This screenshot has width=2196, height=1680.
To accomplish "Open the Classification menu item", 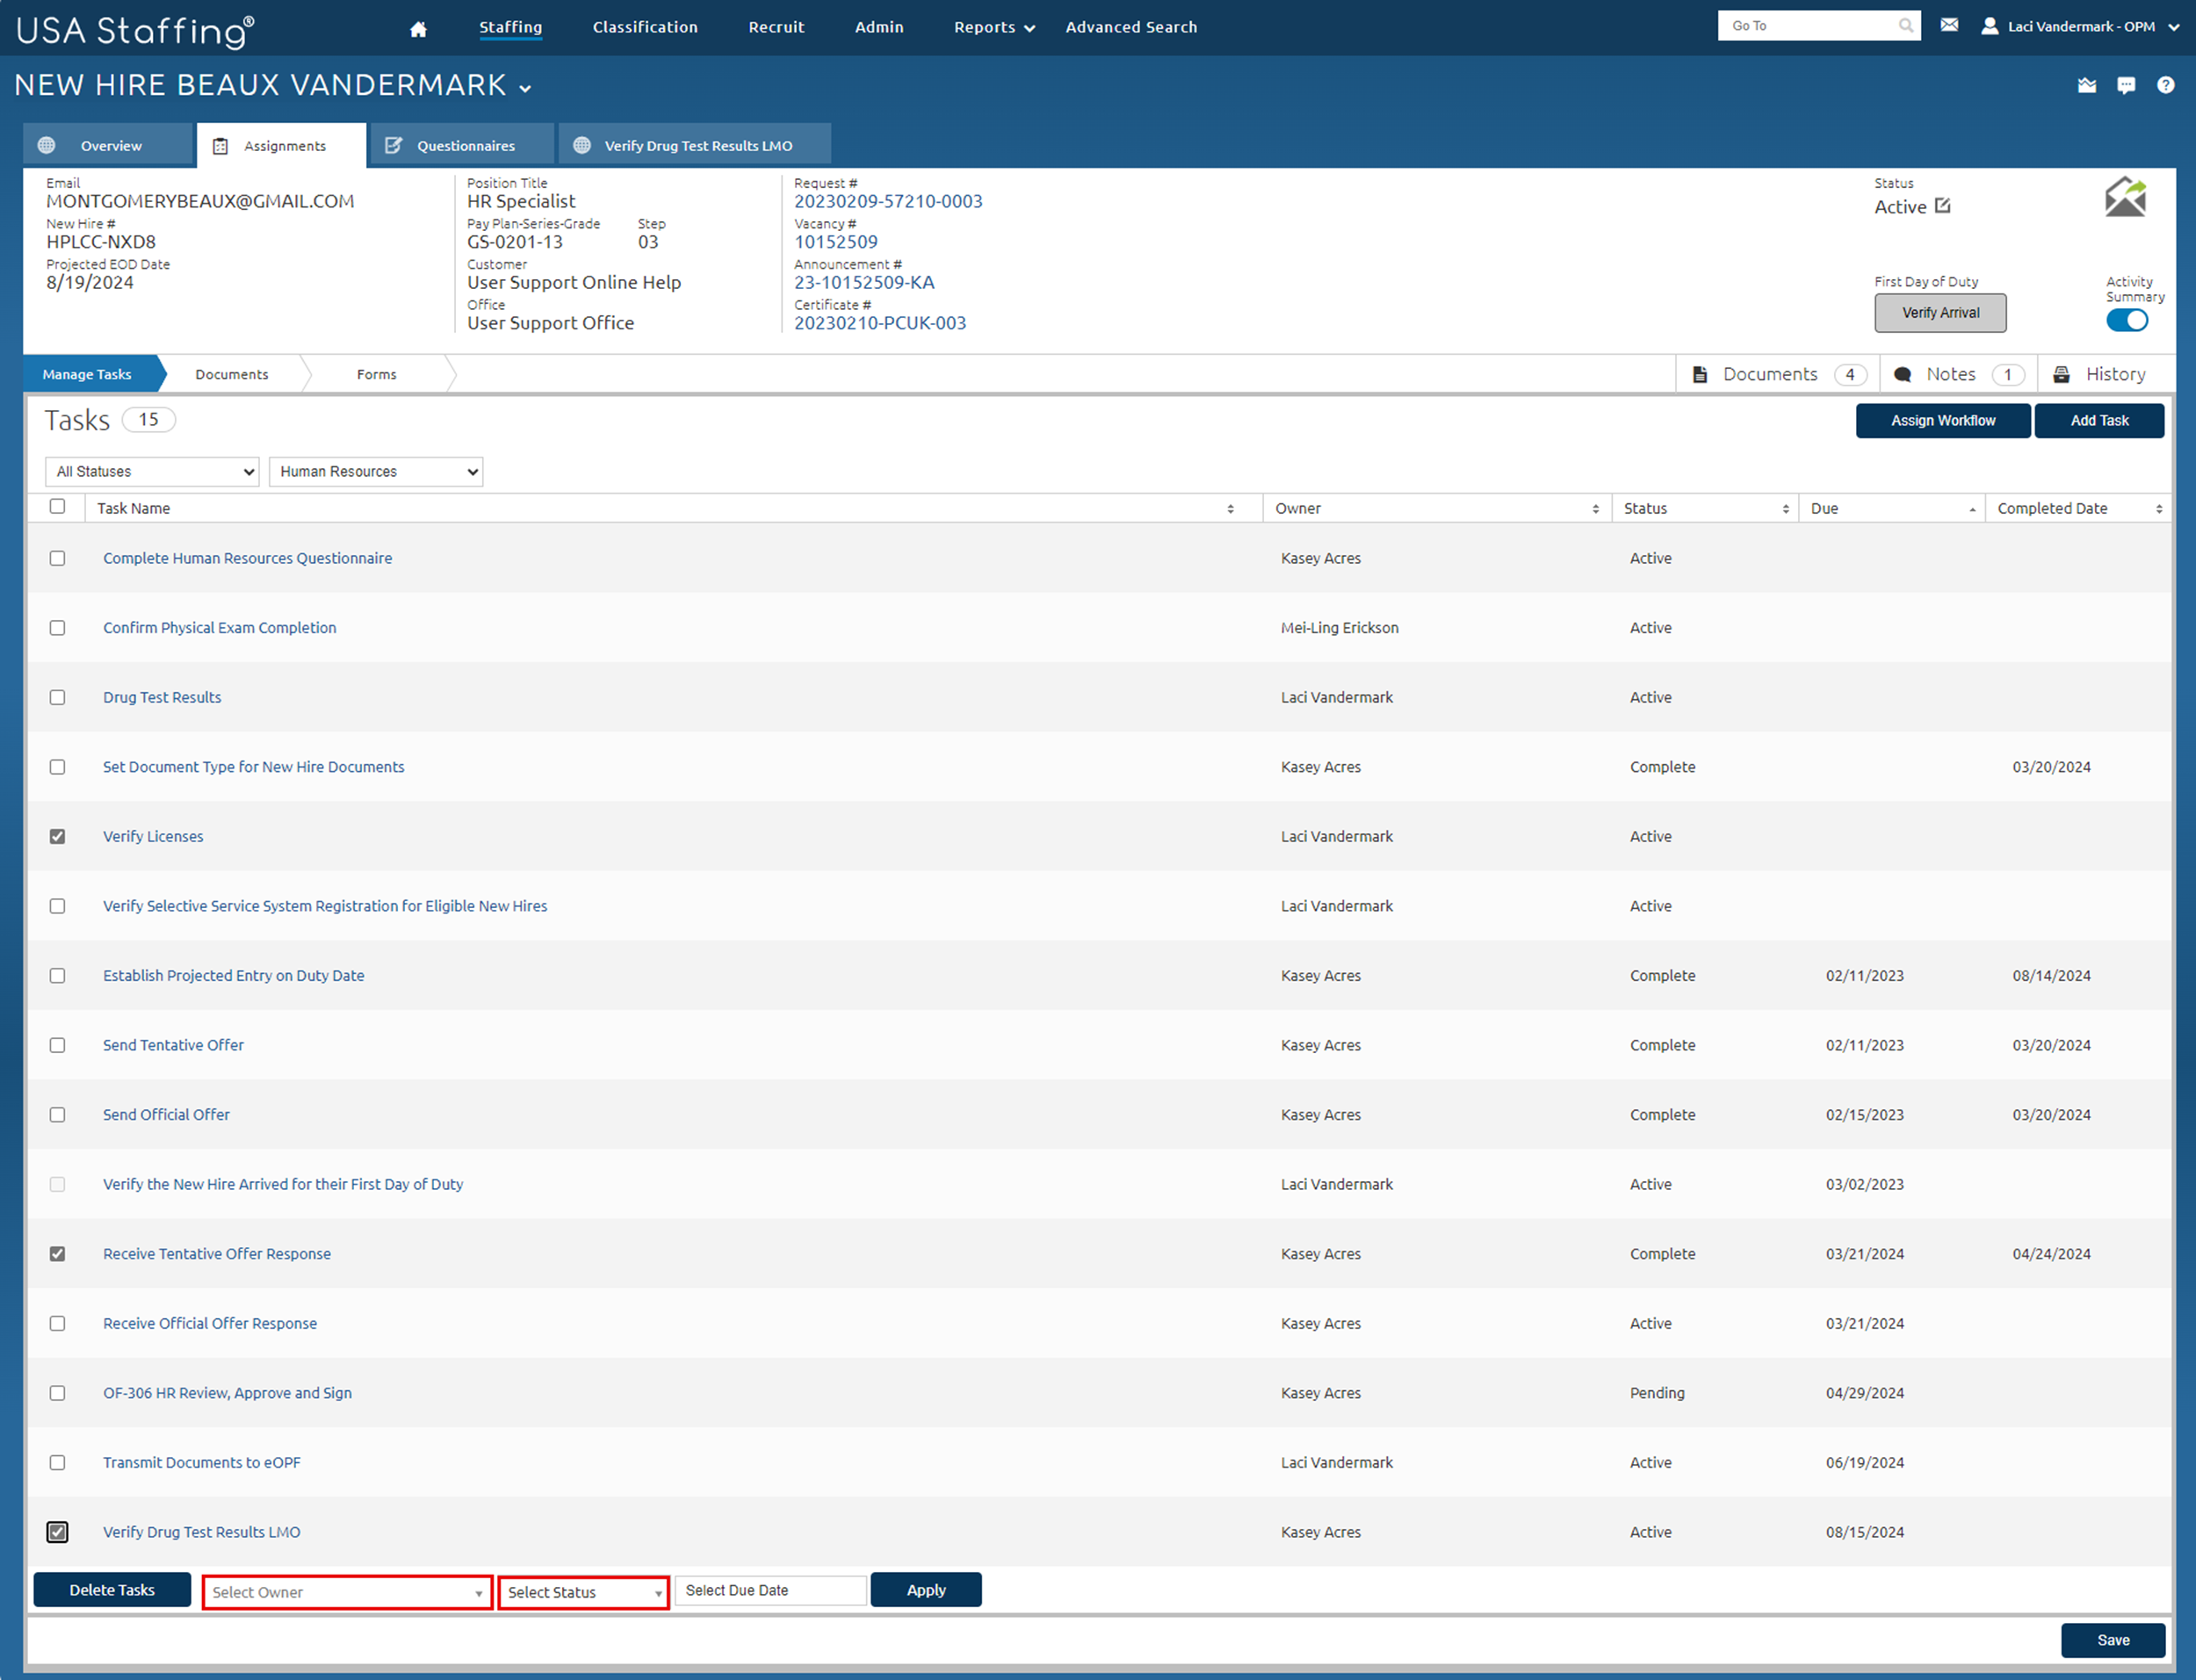I will [x=645, y=27].
